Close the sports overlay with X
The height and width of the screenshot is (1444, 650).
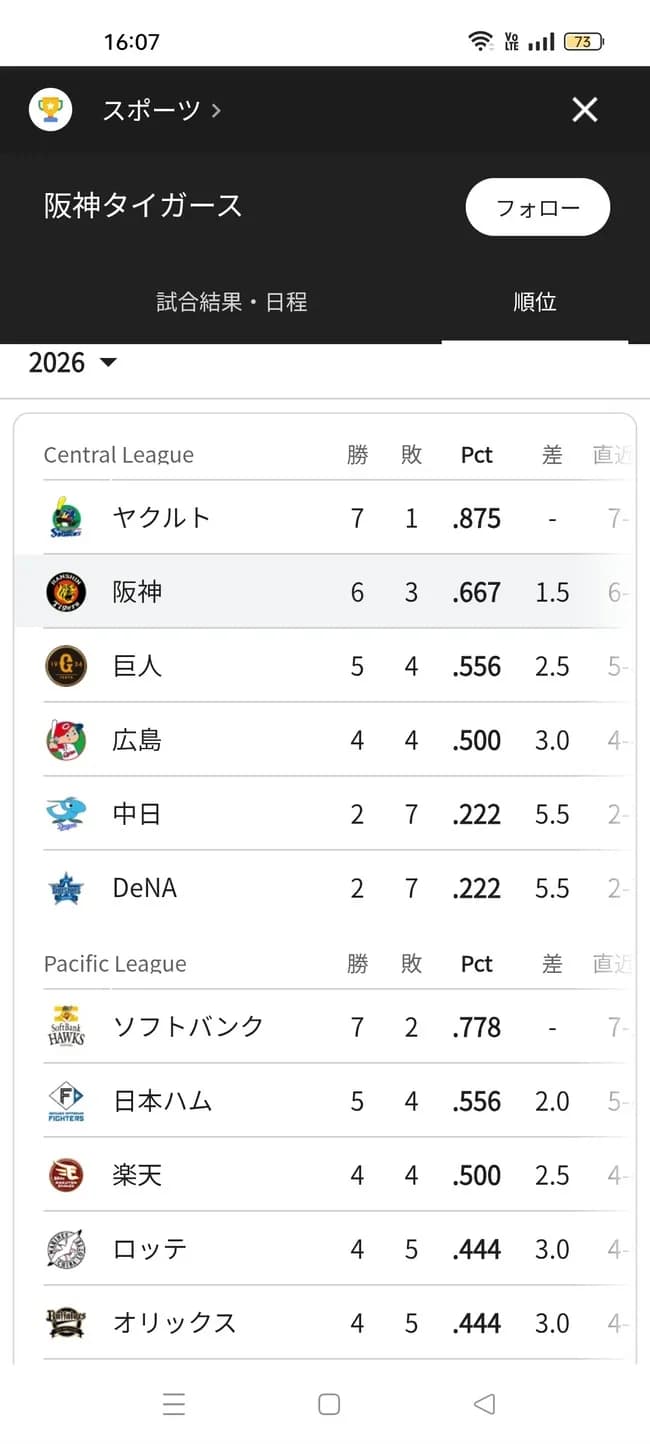(x=585, y=110)
